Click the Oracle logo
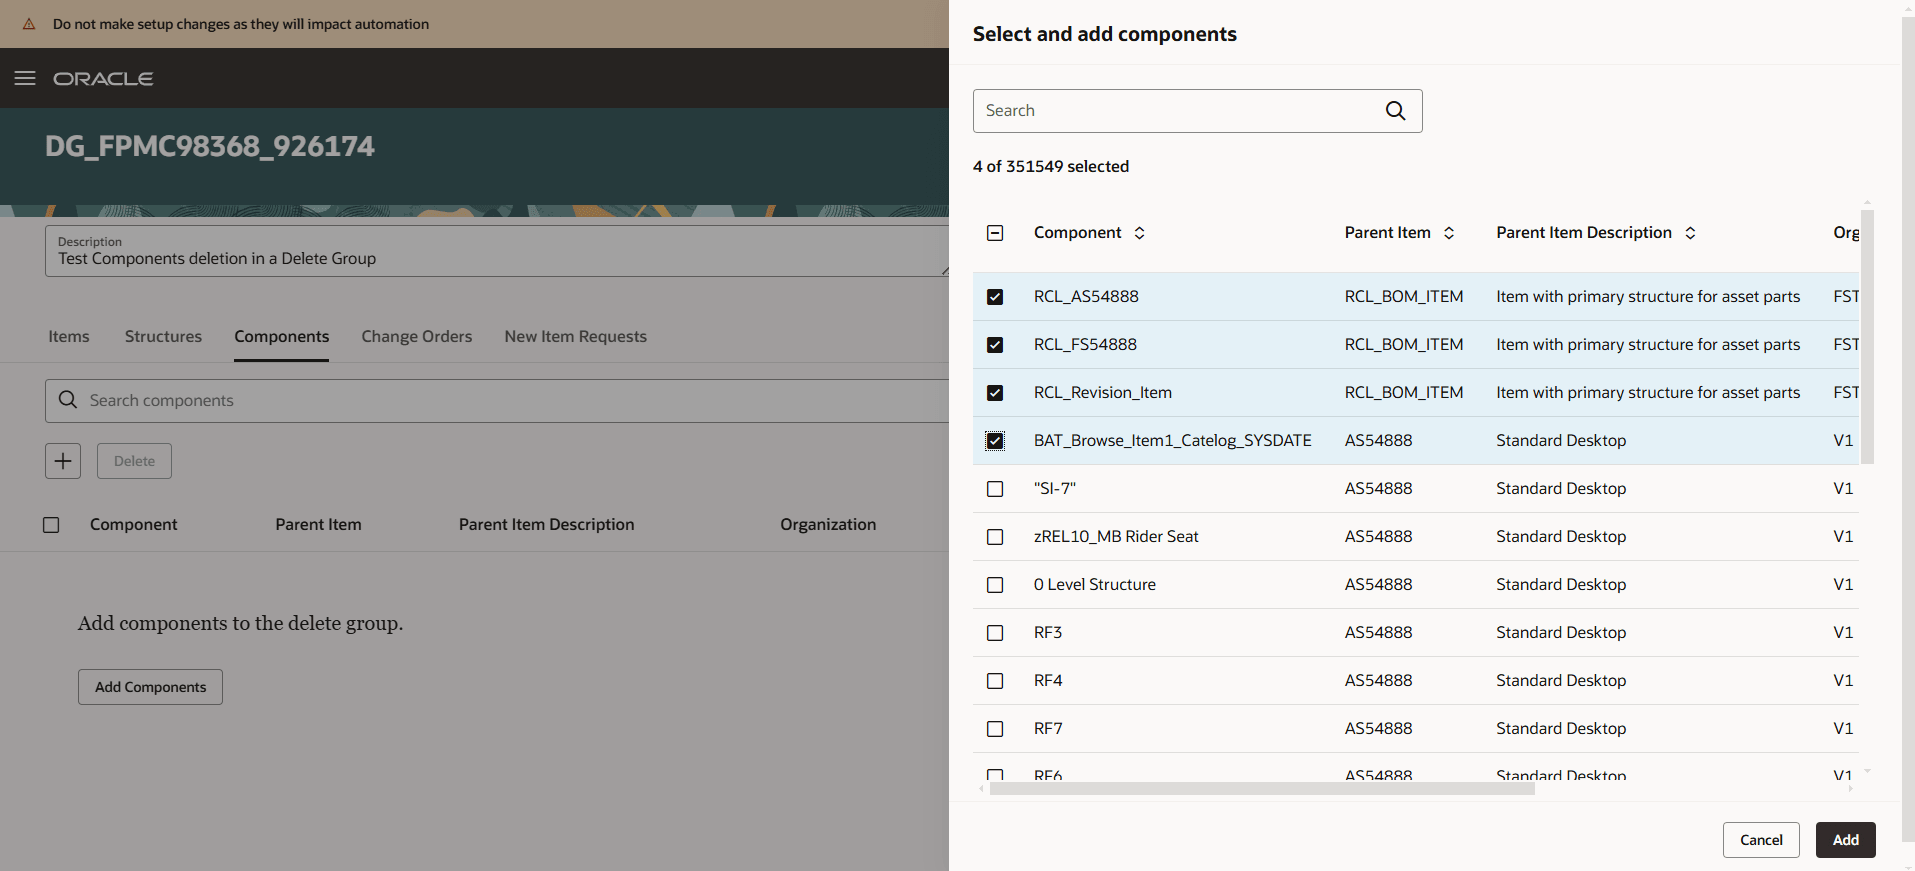 tap(103, 78)
